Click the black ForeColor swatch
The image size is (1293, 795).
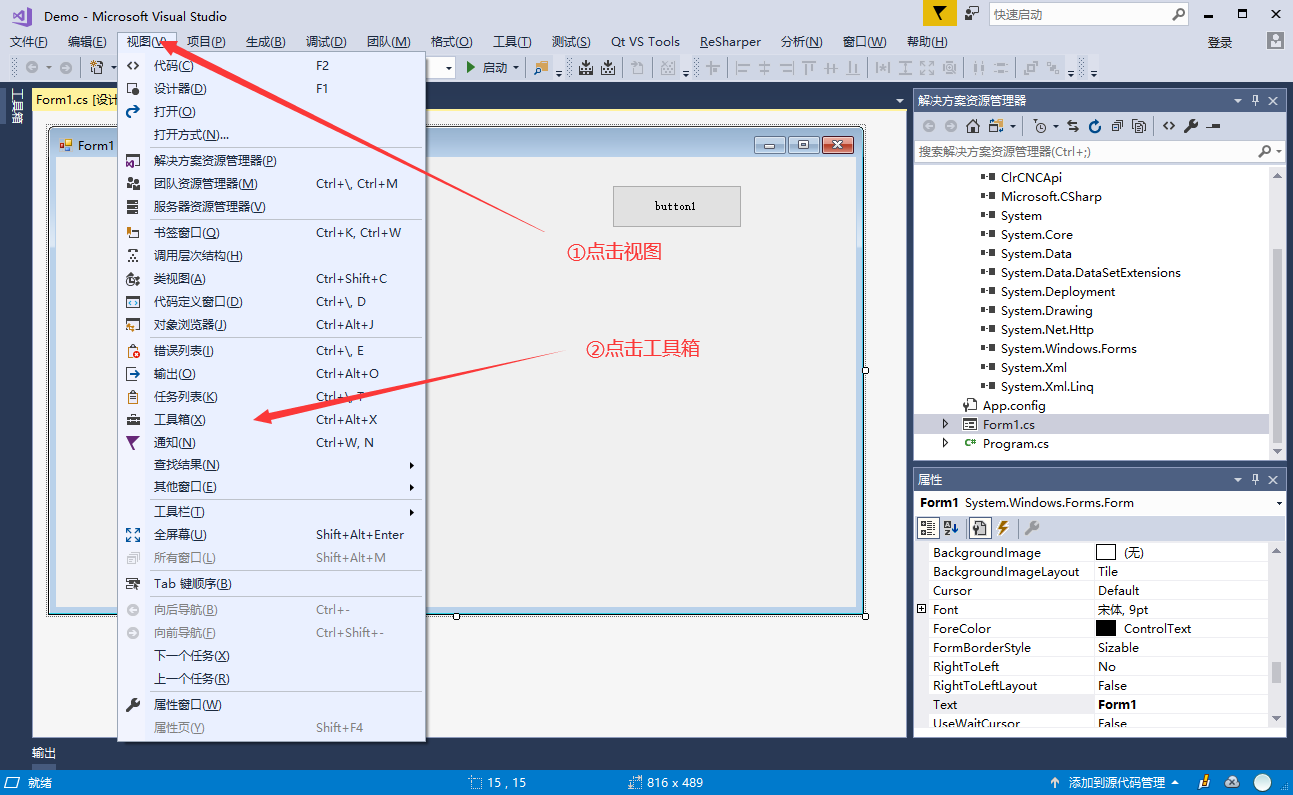[x=1105, y=628]
